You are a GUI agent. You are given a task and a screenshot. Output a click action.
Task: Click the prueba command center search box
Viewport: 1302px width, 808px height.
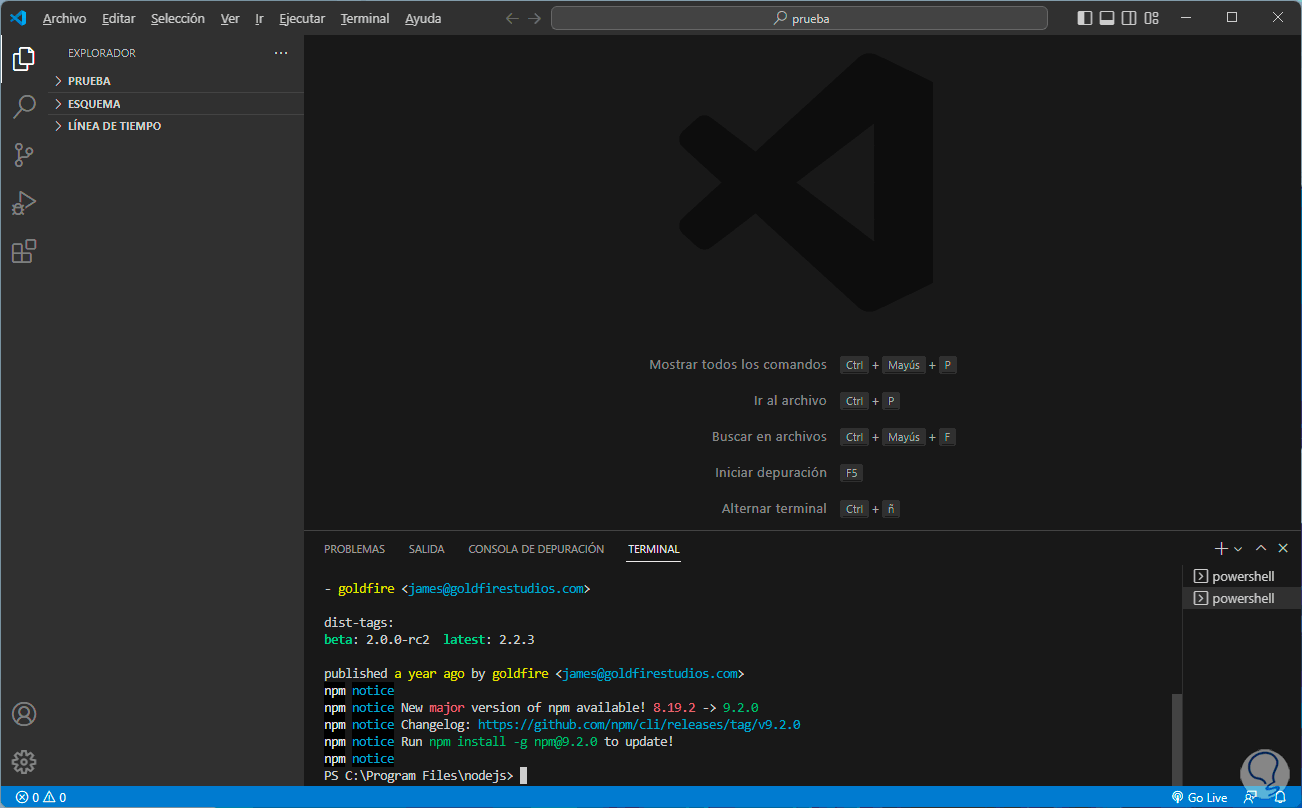[x=799, y=18]
